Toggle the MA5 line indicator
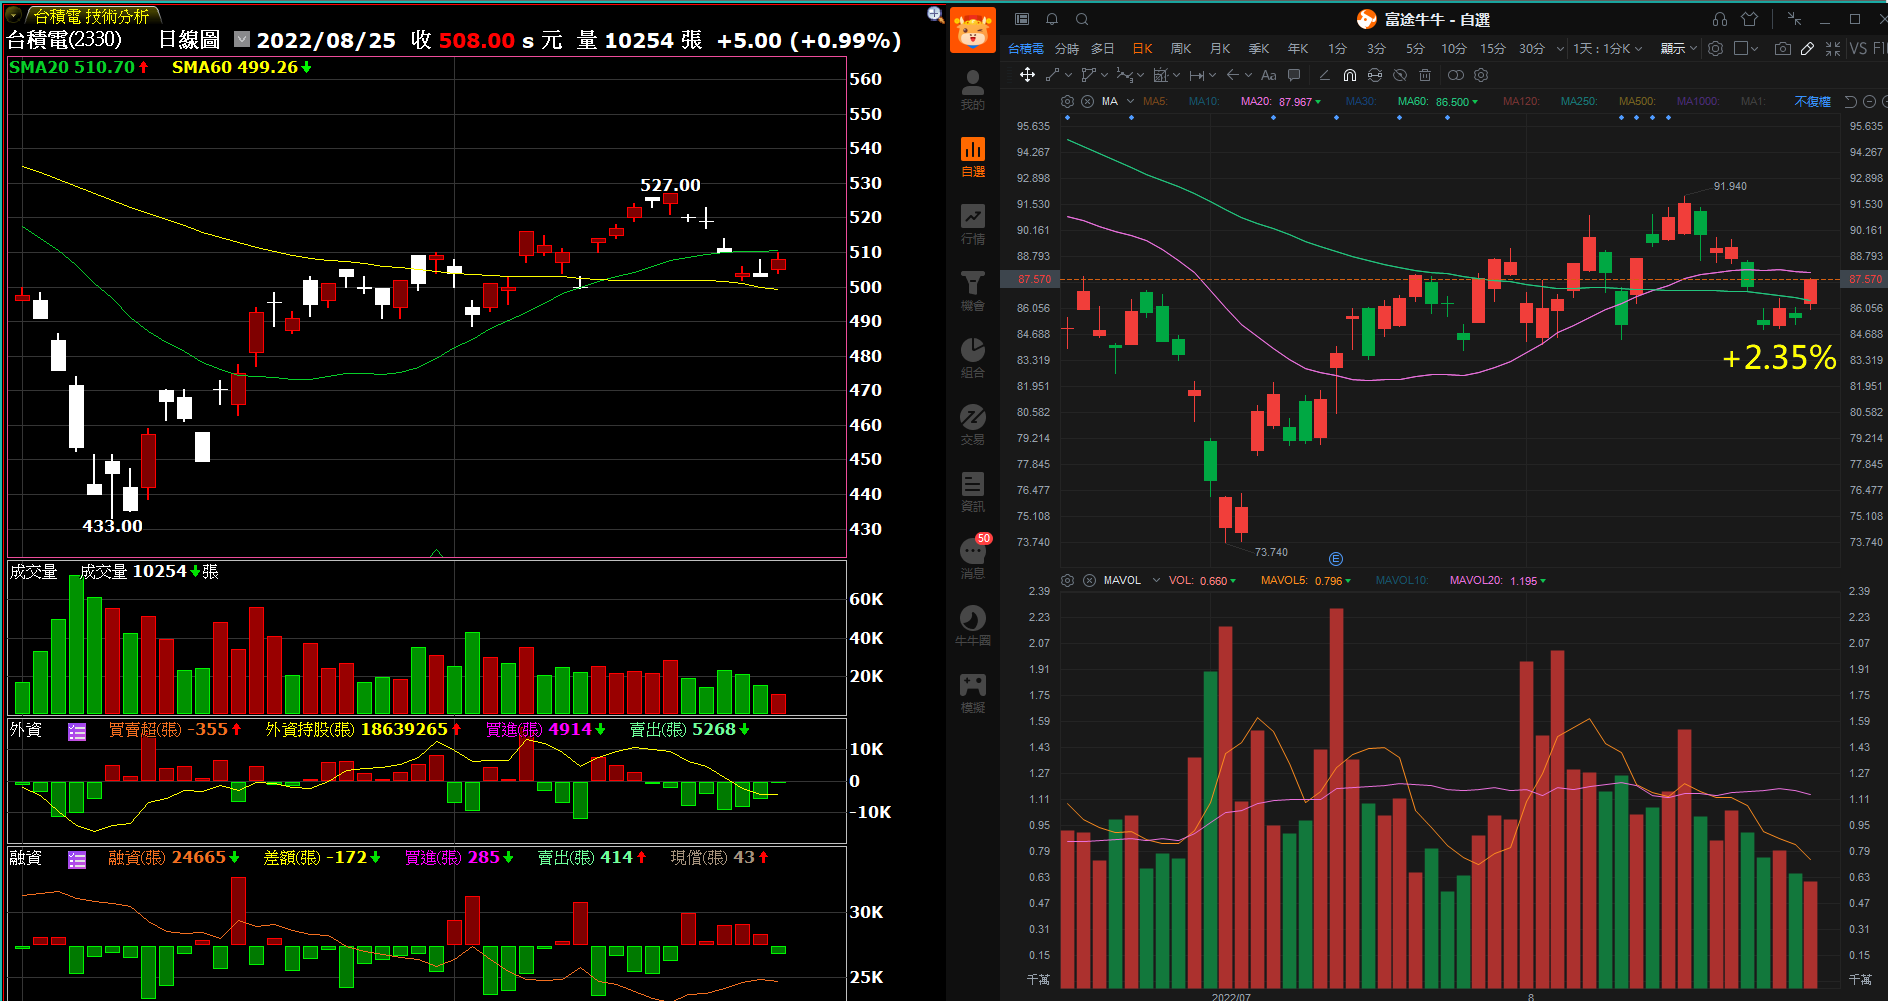1888x1001 pixels. point(1155,101)
